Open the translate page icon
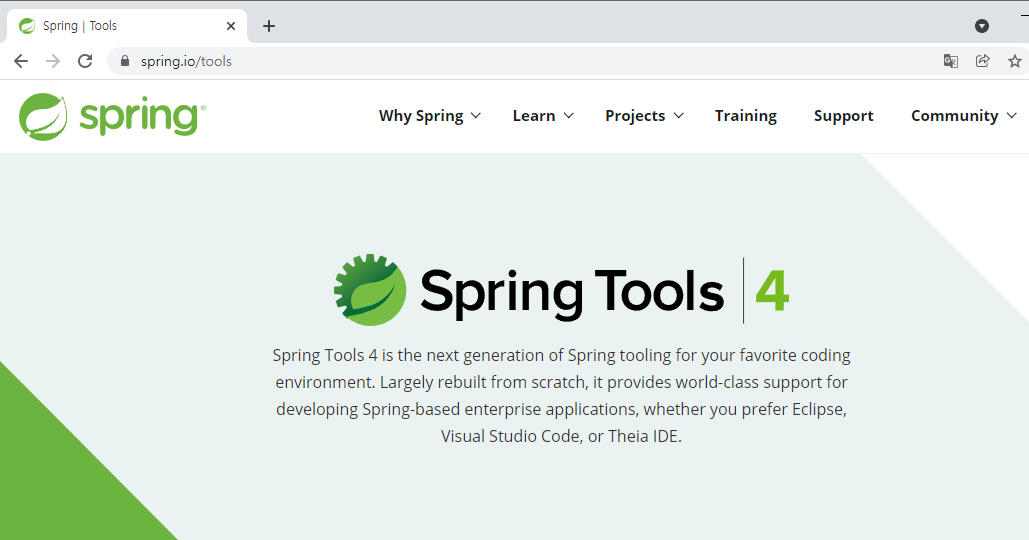 950,61
